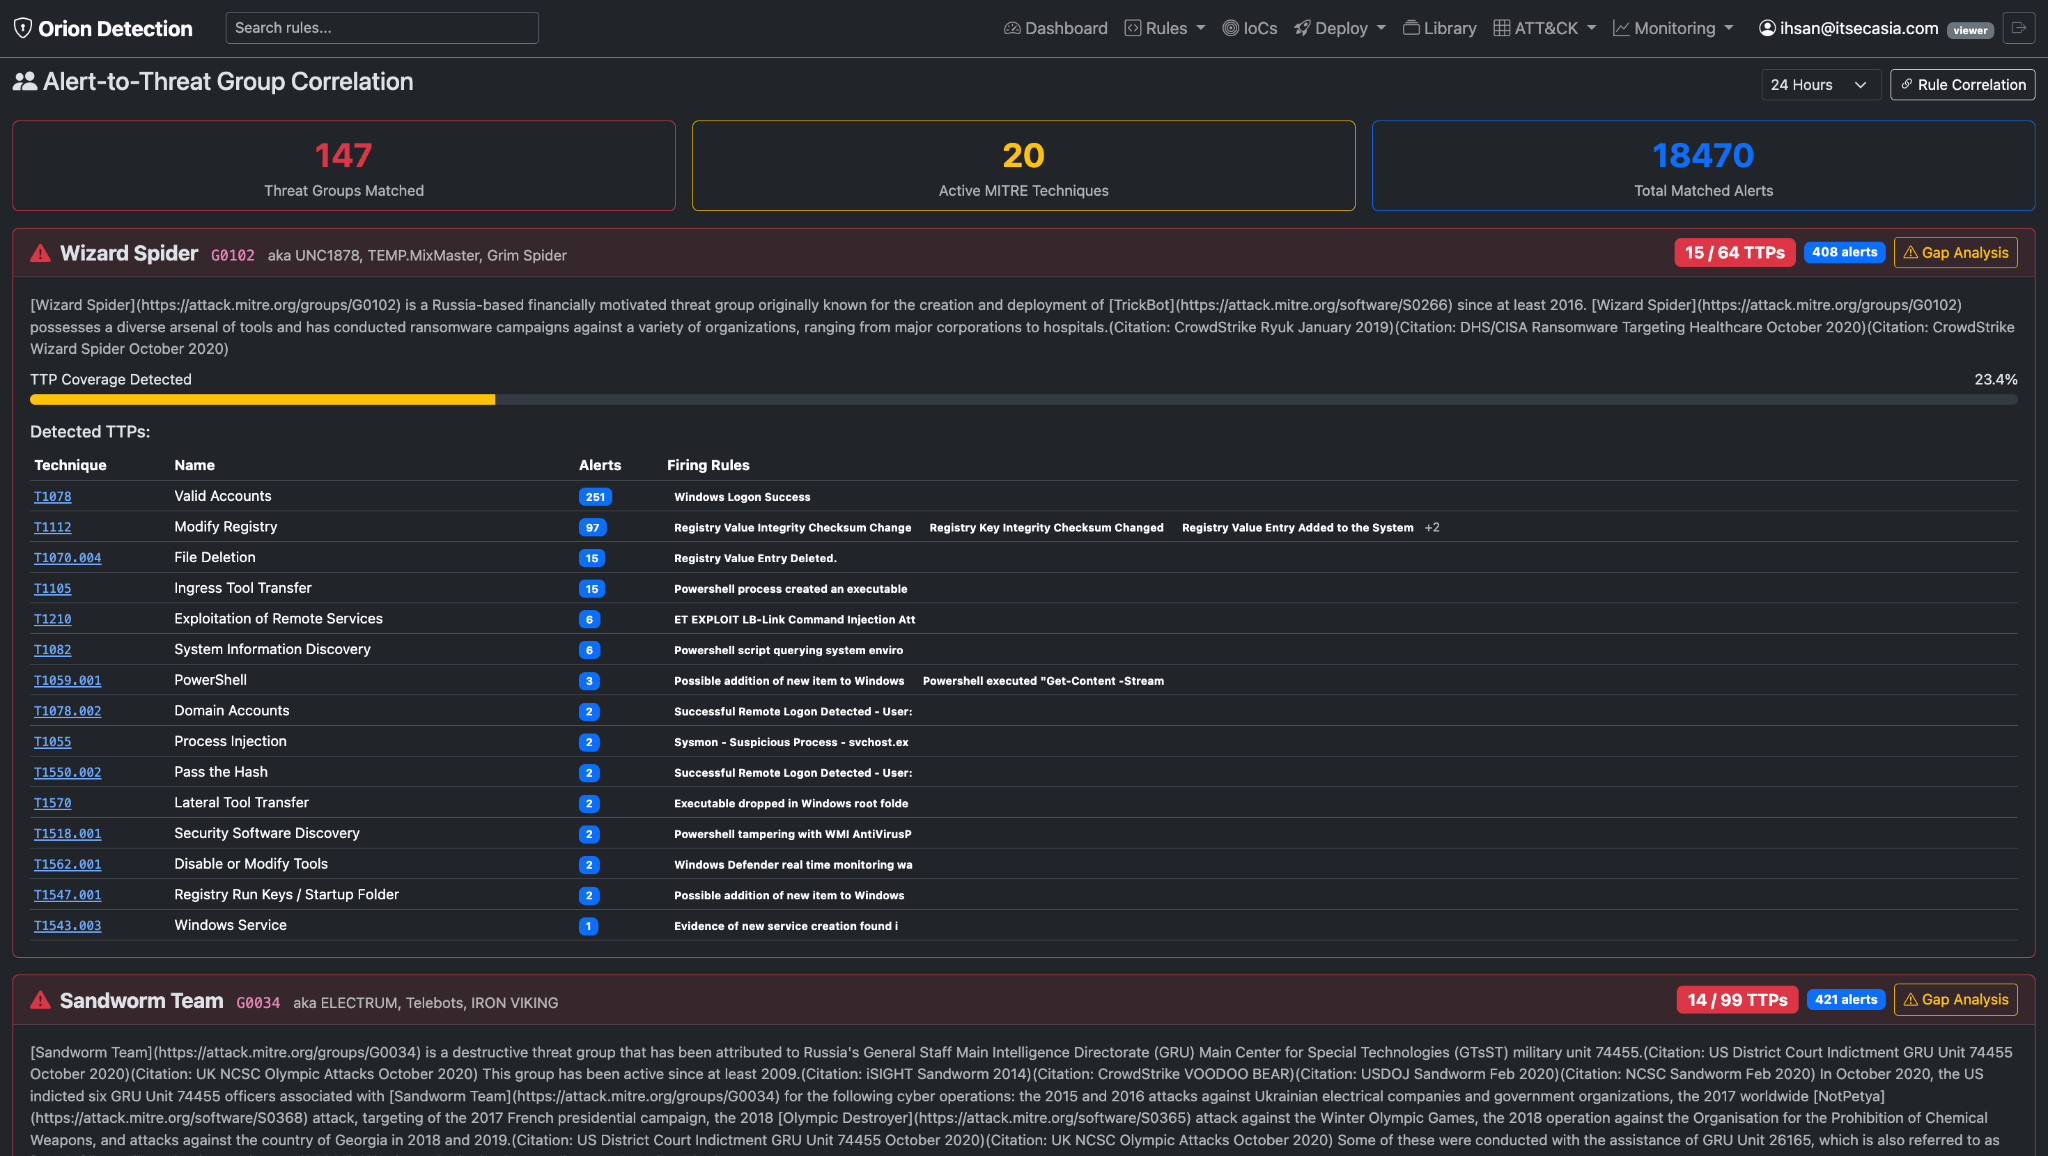This screenshot has width=2048, height=1156.
Task: Click the Active MITRE Techniques stat card
Action: tap(1024, 166)
